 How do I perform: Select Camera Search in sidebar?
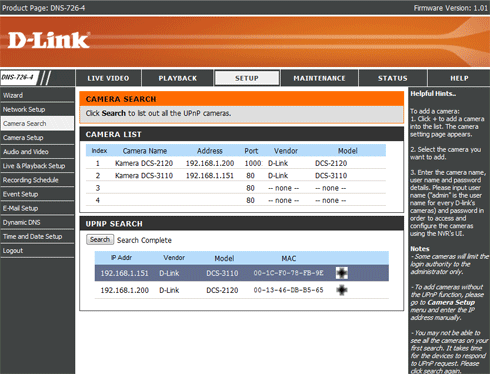tap(37, 123)
